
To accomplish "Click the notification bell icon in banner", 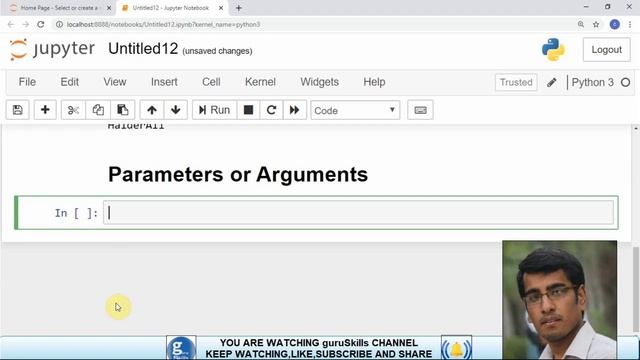I will (x=456, y=348).
